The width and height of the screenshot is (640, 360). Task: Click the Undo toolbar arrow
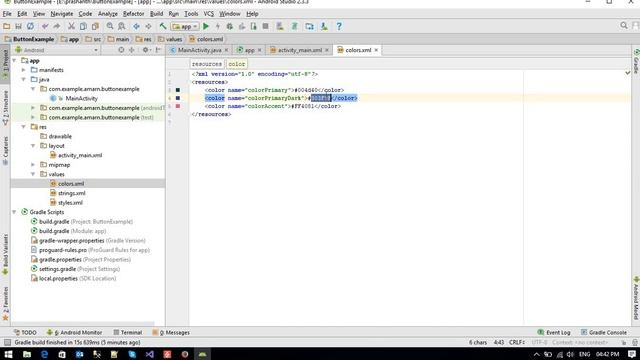pos(45,27)
